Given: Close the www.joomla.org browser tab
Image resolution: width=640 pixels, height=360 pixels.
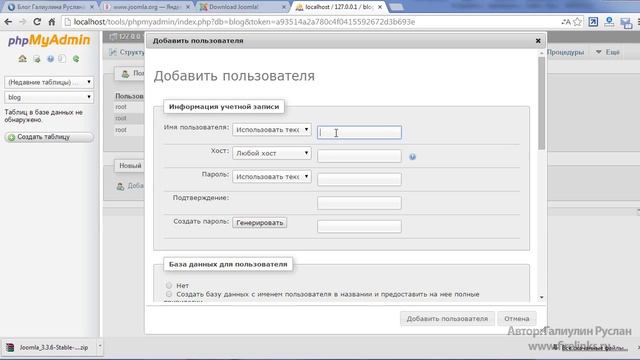Looking at the screenshot, I should pos(188,7).
